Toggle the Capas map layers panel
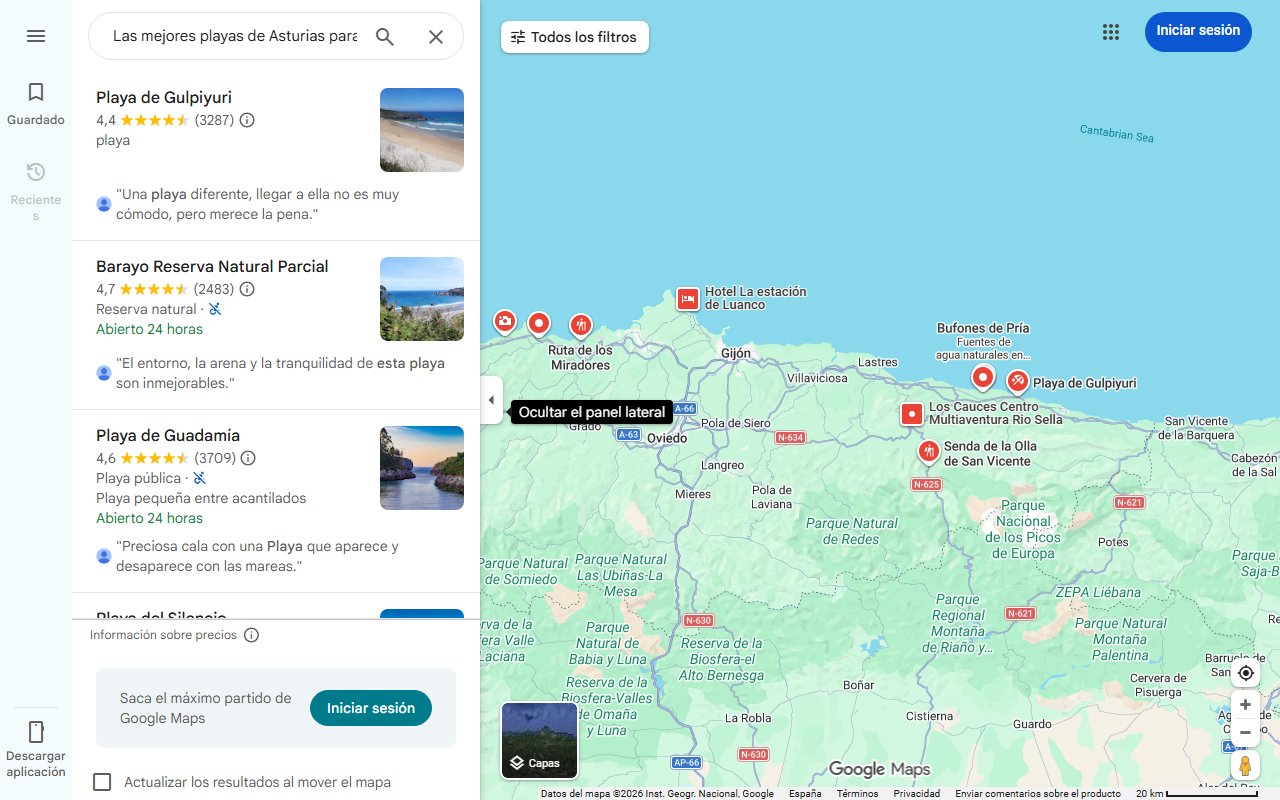 (538, 741)
